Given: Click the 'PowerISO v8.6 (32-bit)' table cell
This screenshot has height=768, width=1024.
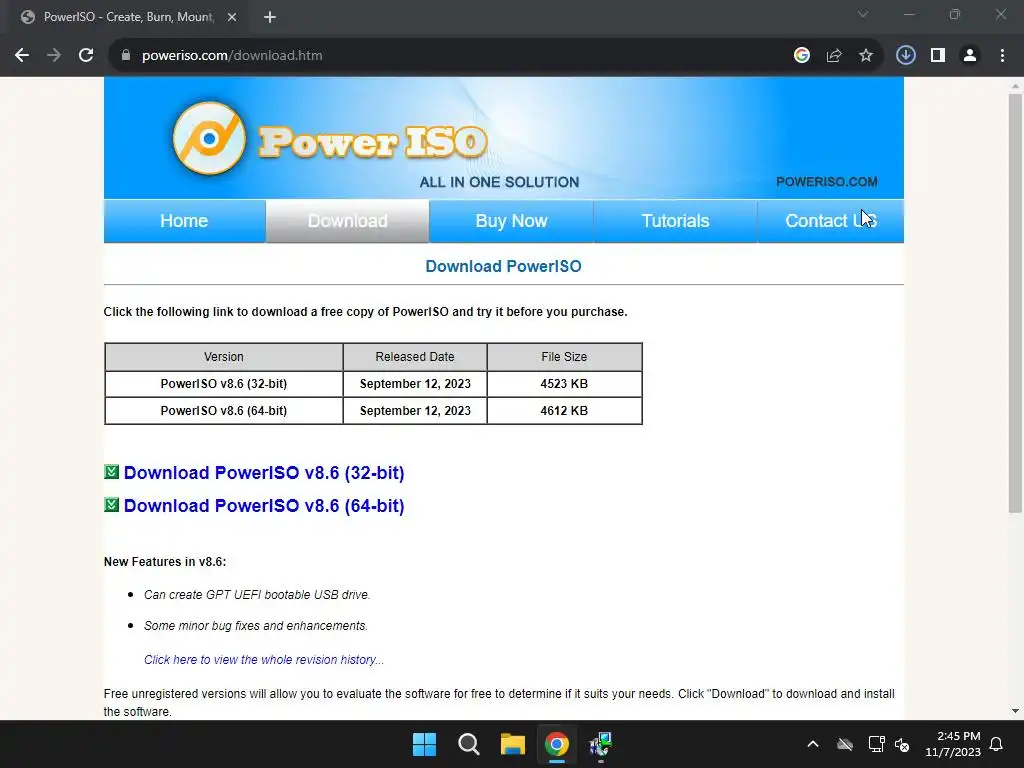Looking at the screenshot, I should coord(223,384).
